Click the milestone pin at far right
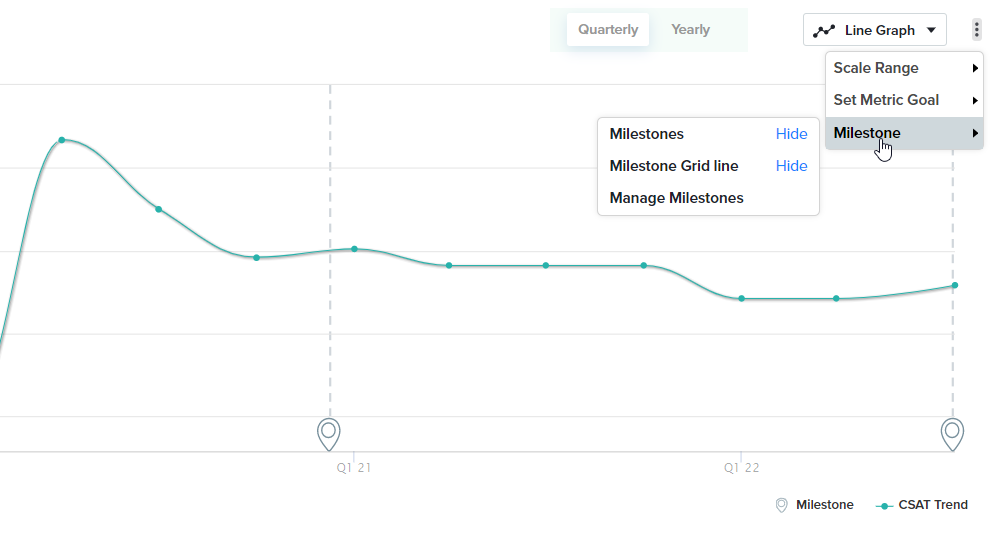The height and width of the screenshot is (534, 996). point(952,433)
